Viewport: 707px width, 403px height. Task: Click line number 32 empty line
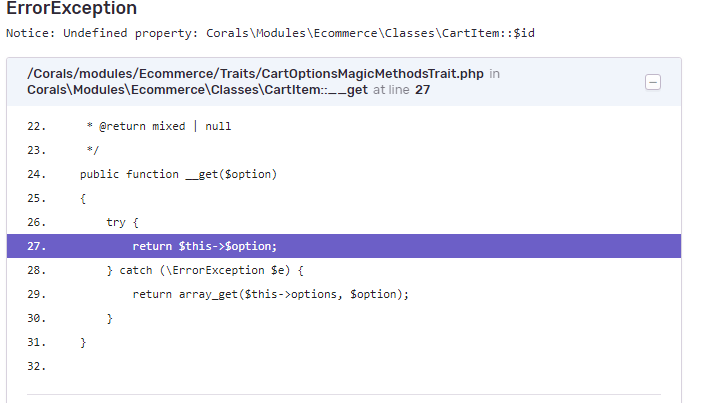pyautogui.click(x=37, y=366)
